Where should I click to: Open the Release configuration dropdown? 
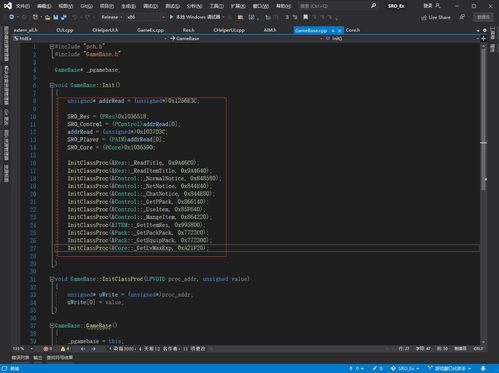point(112,17)
